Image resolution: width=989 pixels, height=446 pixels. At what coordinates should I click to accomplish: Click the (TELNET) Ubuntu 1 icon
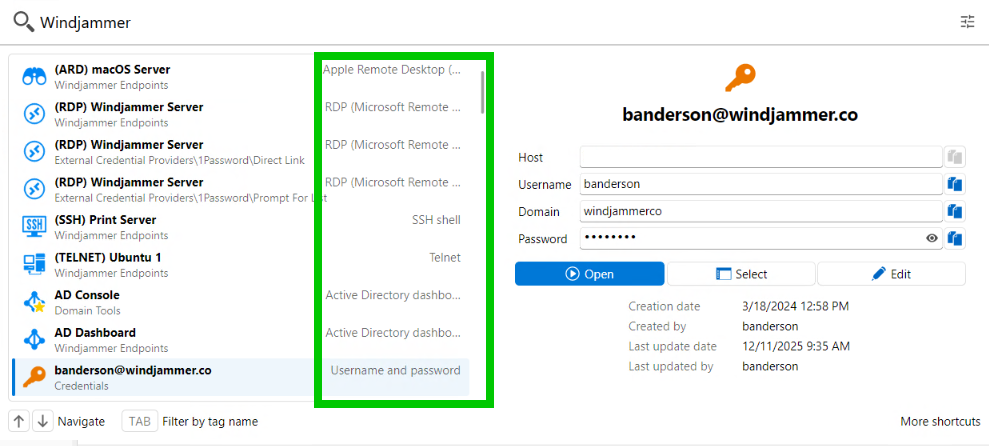pos(34,264)
